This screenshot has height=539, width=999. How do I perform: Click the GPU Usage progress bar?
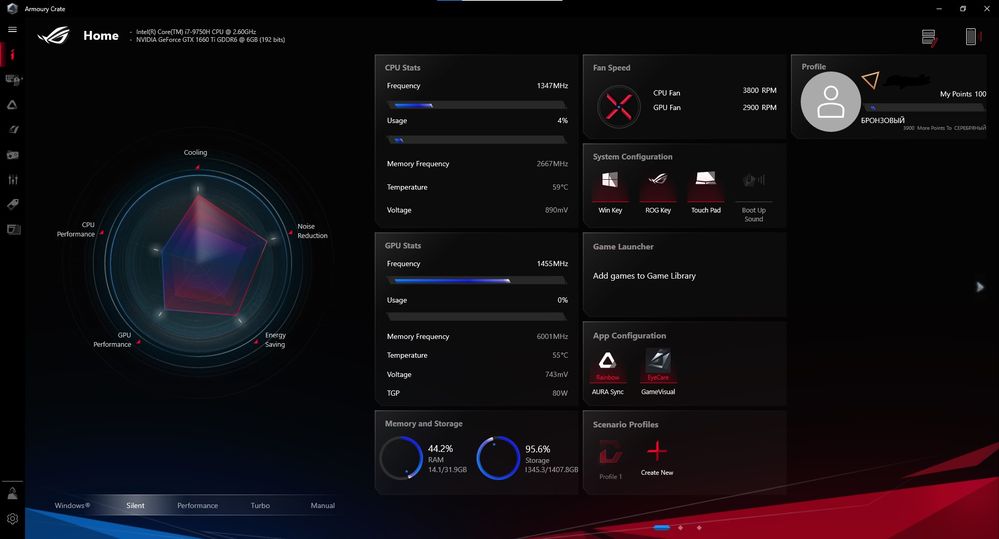tap(477, 316)
